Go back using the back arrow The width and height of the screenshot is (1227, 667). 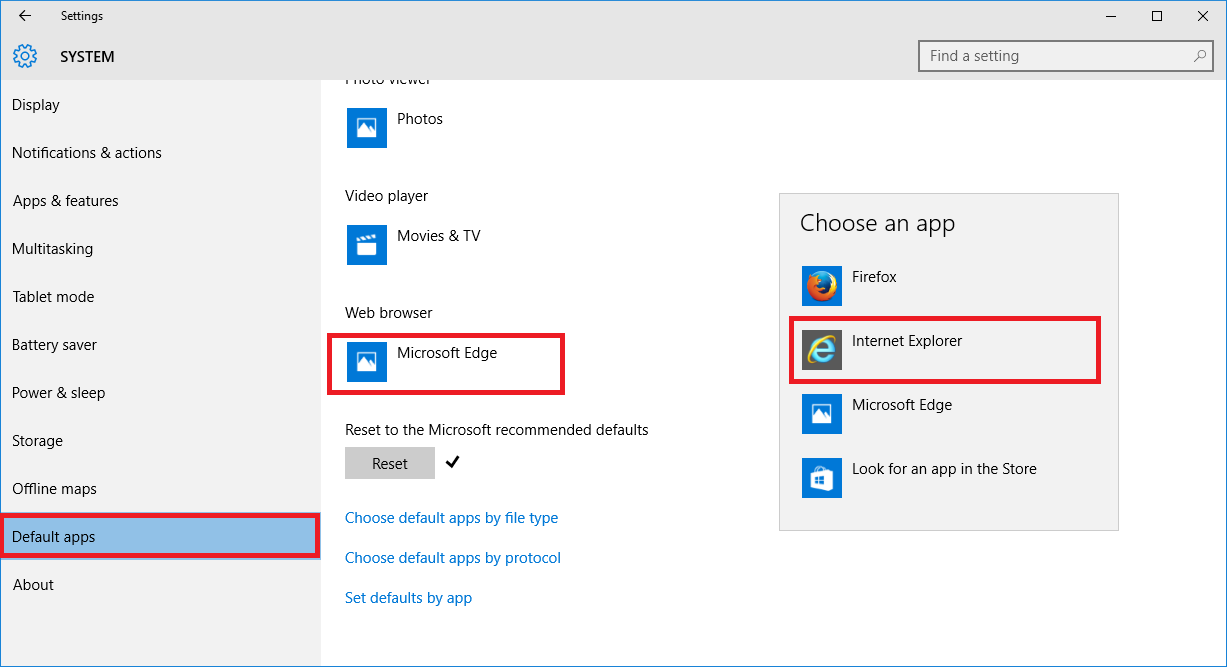(25, 16)
